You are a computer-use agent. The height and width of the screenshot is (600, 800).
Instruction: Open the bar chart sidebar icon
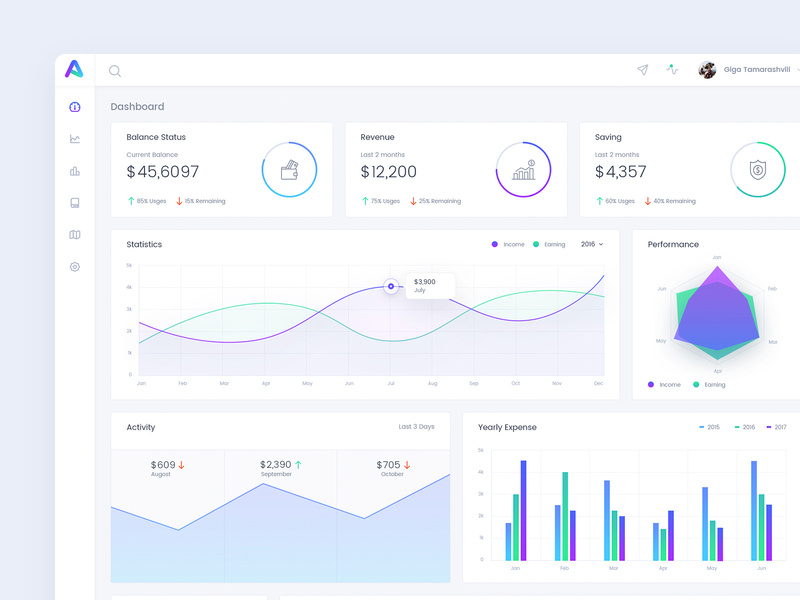click(x=74, y=171)
